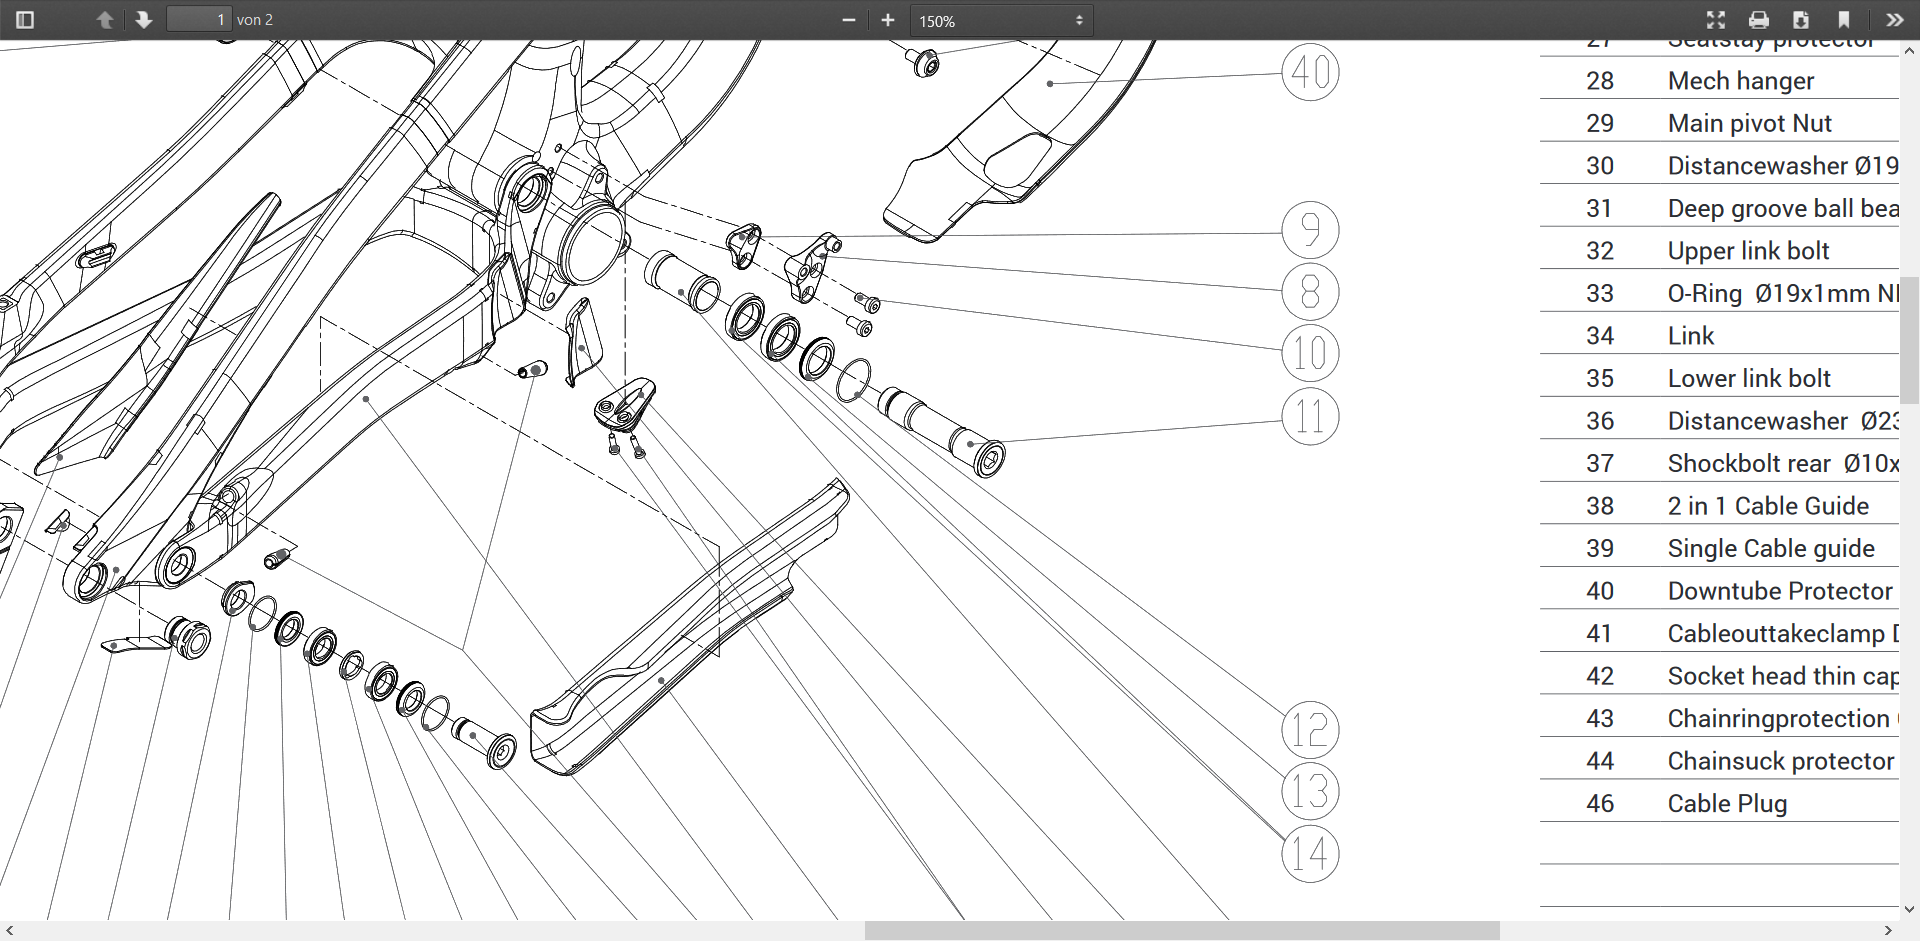Image resolution: width=1920 pixels, height=941 pixels.
Task: Switch to presentation fullscreen mode
Action: coord(1716,20)
